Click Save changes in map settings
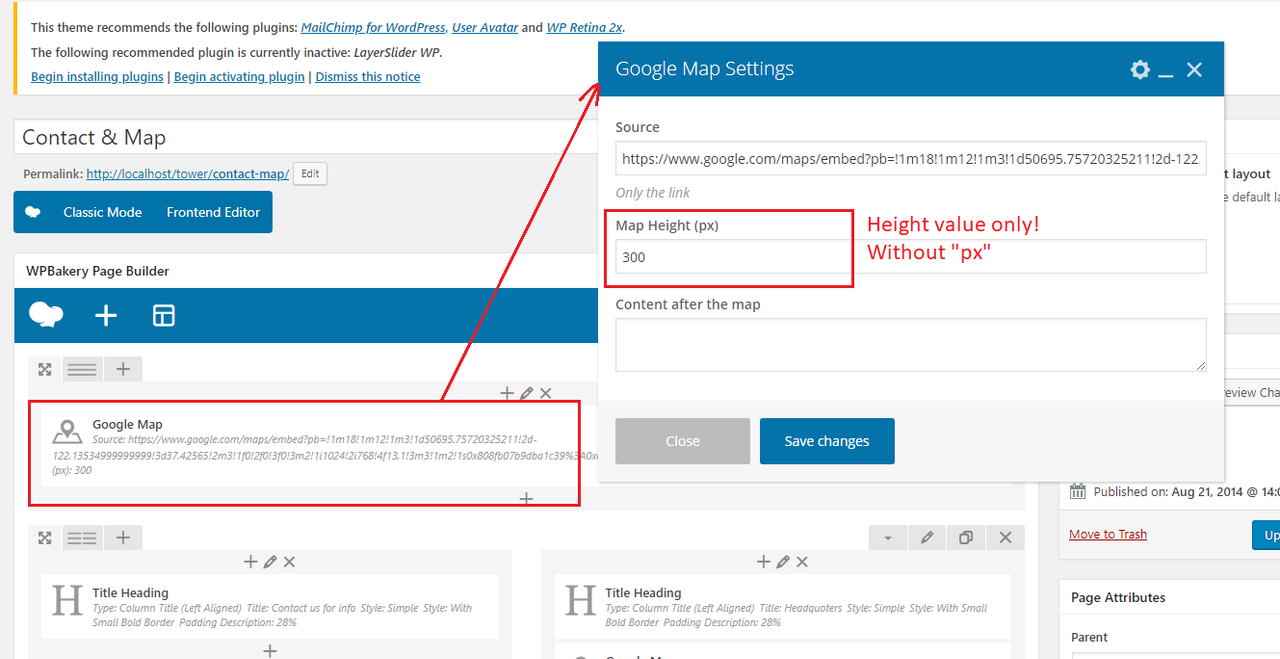The image size is (1280, 659). point(827,441)
